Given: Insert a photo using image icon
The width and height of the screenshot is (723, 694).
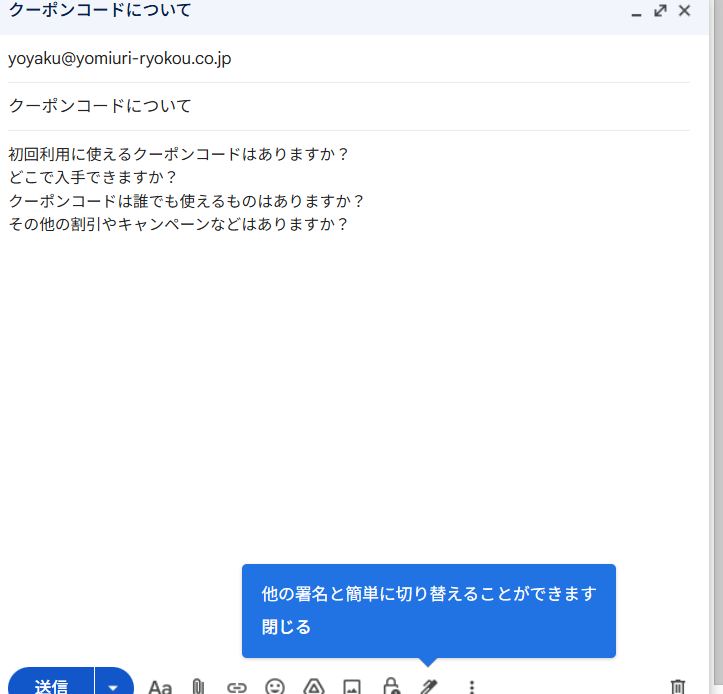Looking at the screenshot, I should click(352, 687).
